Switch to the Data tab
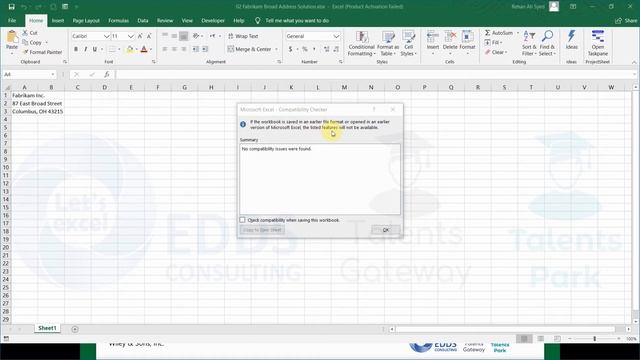This screenshot has height=360, width=640. pyautogui.click(x=143, y=20)
